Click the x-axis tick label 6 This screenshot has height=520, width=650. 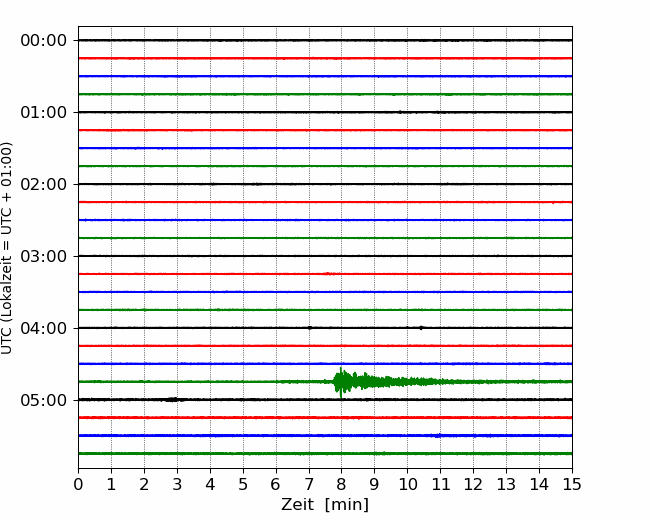[x=276, y=484]
